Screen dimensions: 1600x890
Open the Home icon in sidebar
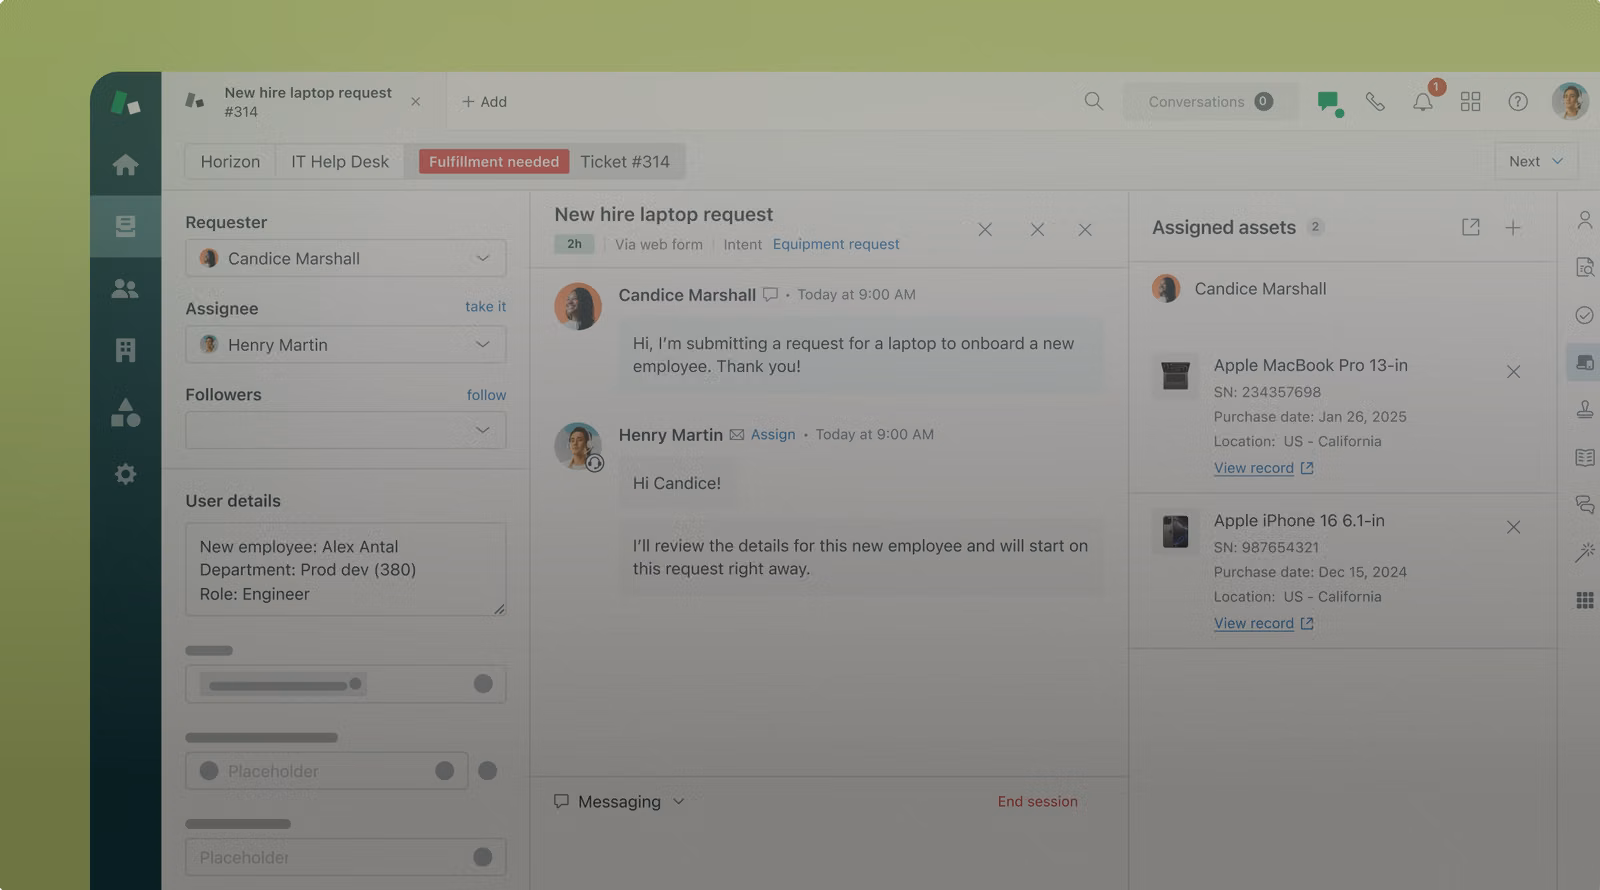pyautogui.click(x=125, y=165)
